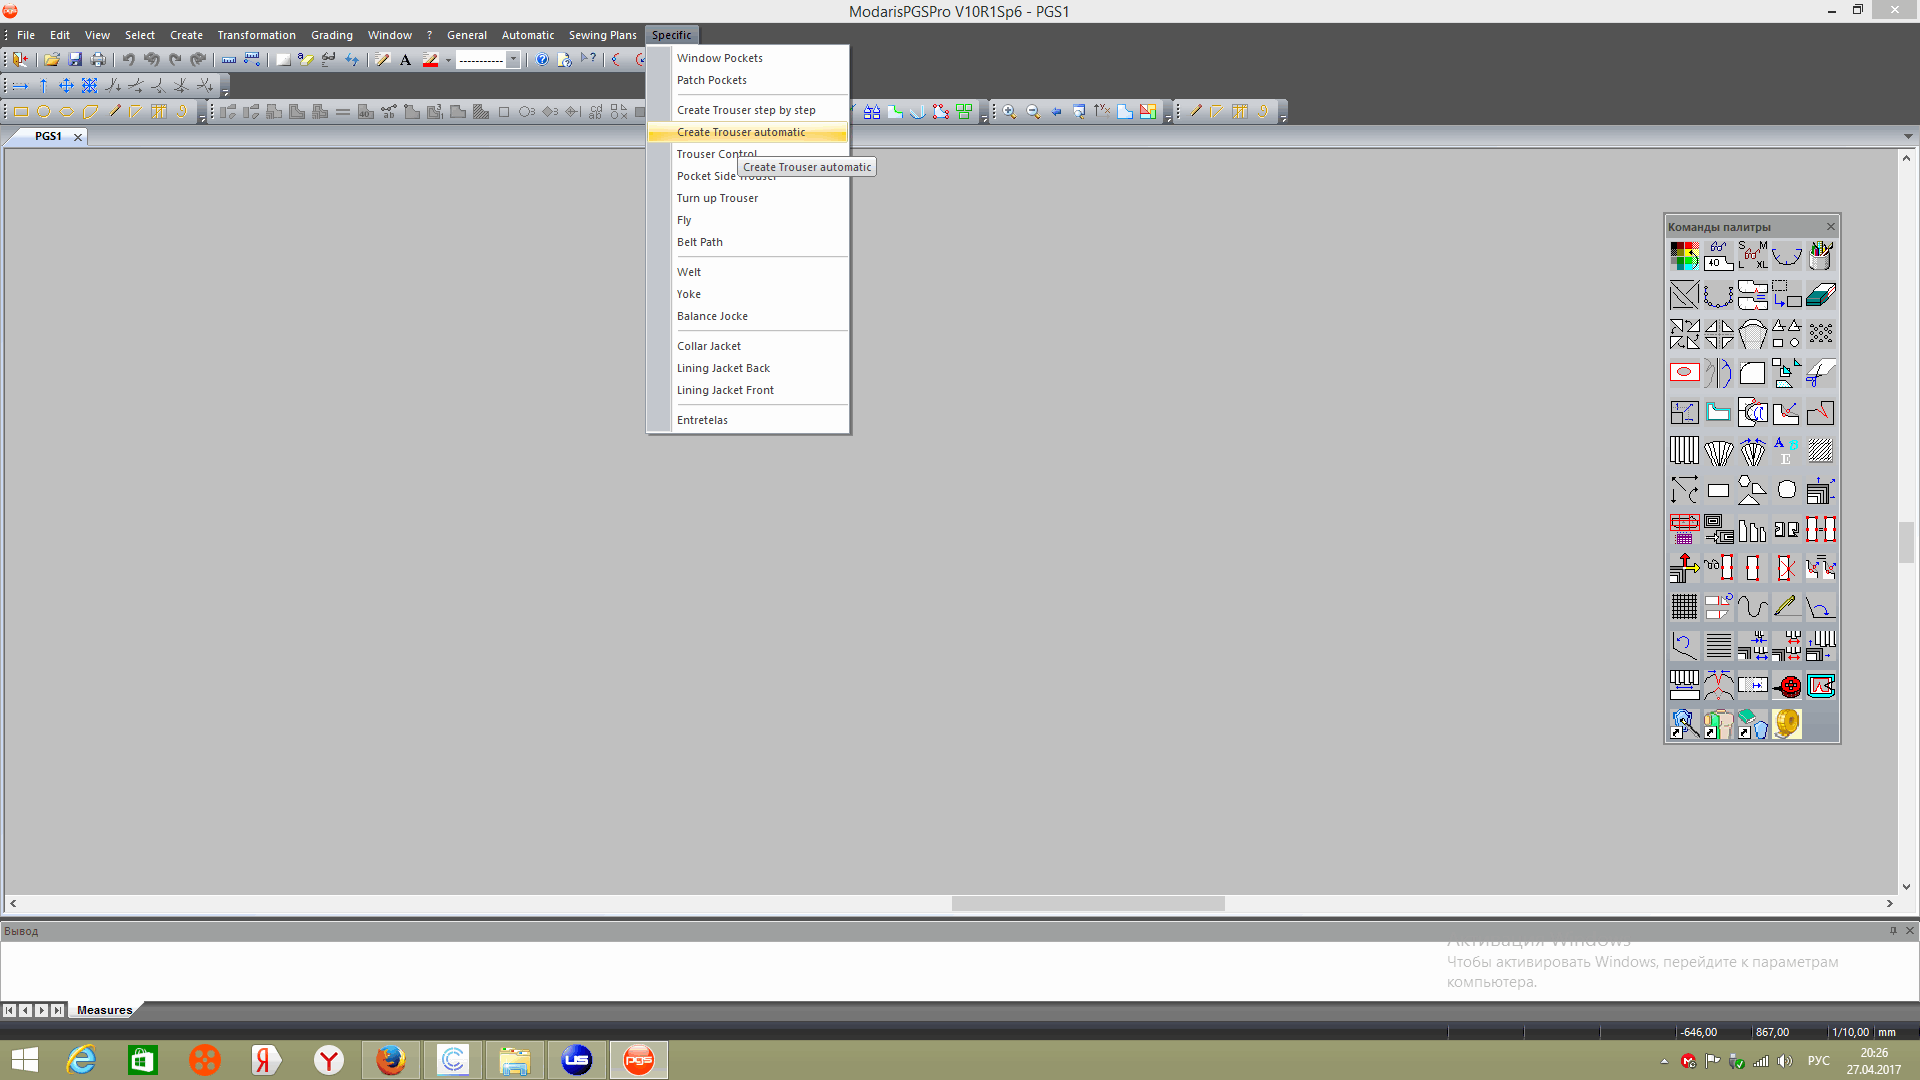Switch to the Measures tab
Image resolution: width=1920 pixels, height=1080 pixels.
click(x=104, y=1010)
